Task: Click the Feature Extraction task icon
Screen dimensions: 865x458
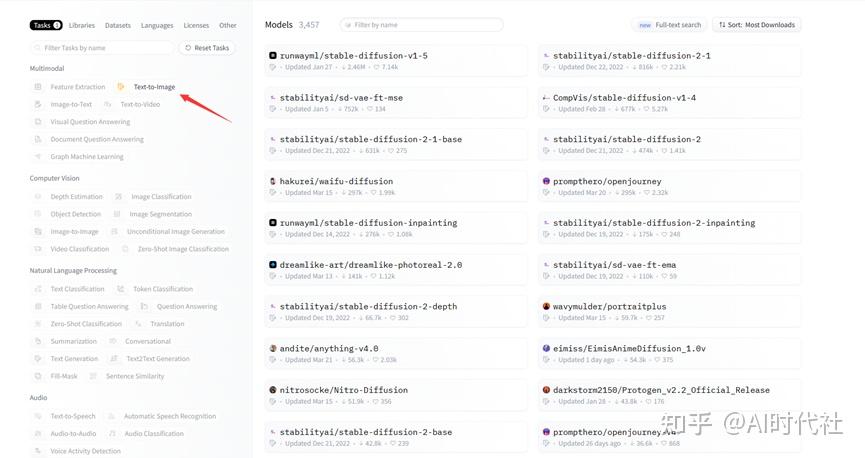Action: pos(39,87)
